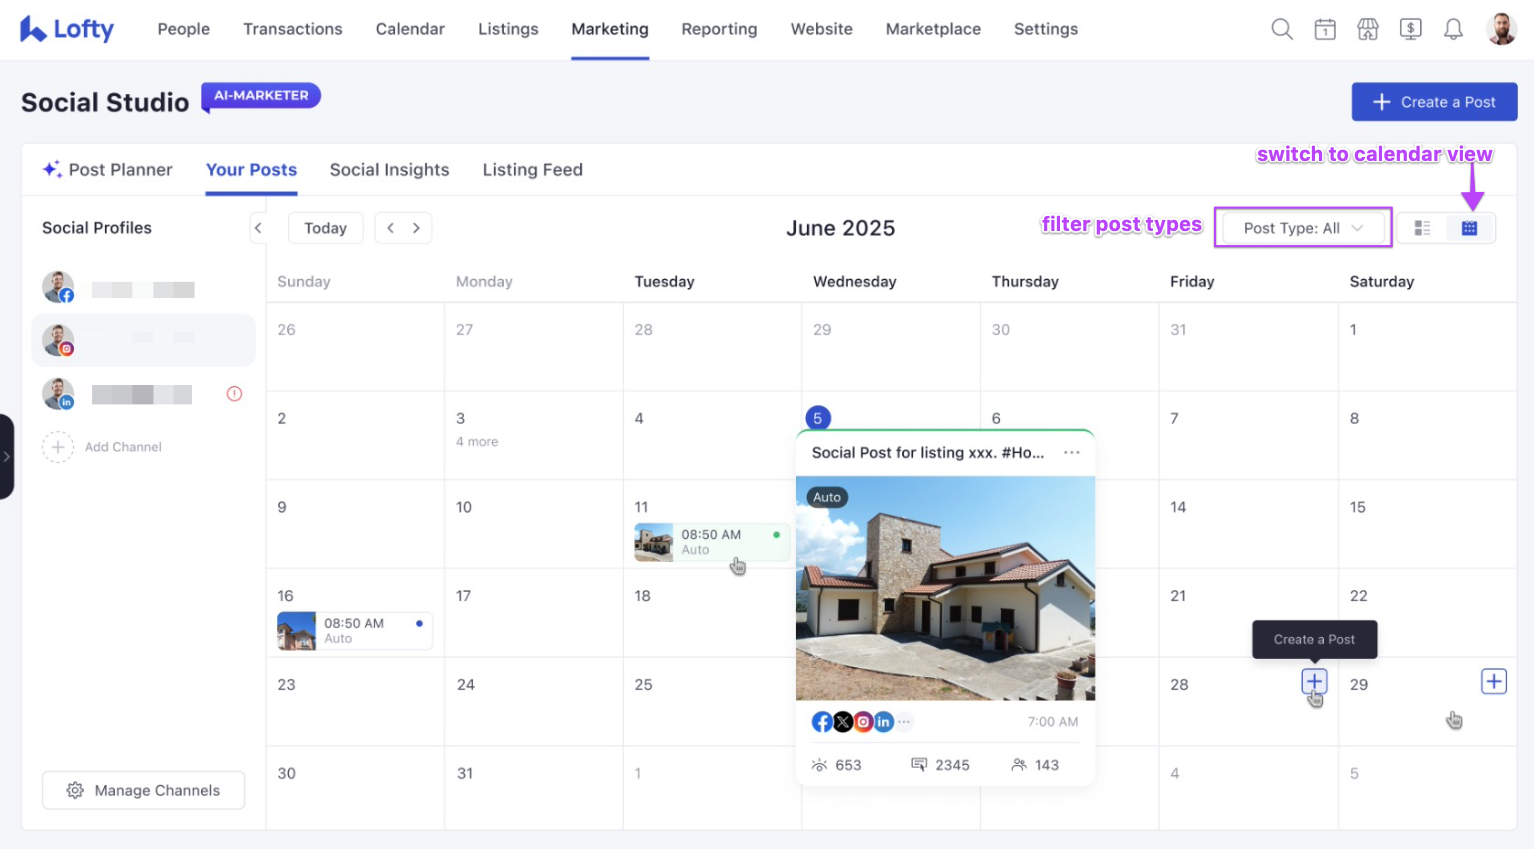Open the calendar icon in top bar

[1325, 29]
